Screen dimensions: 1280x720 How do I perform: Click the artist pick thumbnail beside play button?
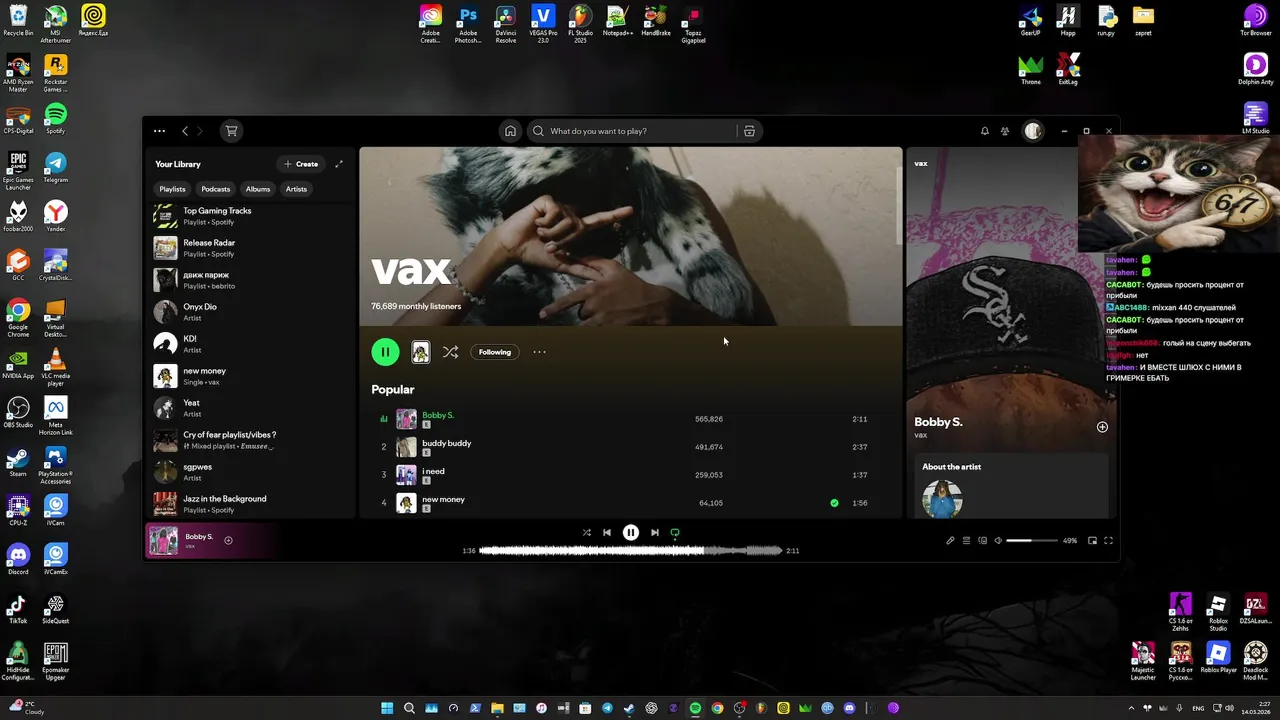420,352
